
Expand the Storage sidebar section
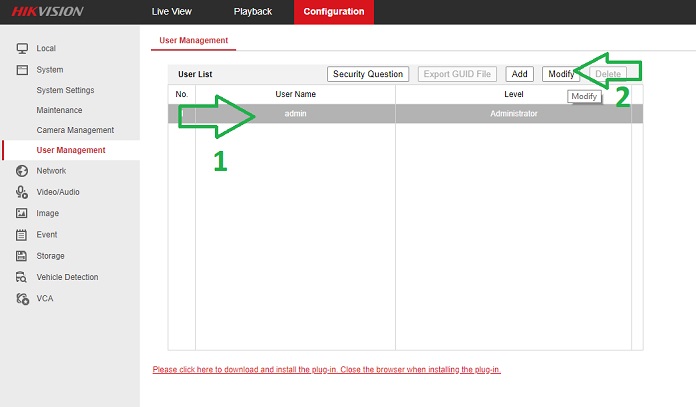pyautogui.click(x=50, y=256)
